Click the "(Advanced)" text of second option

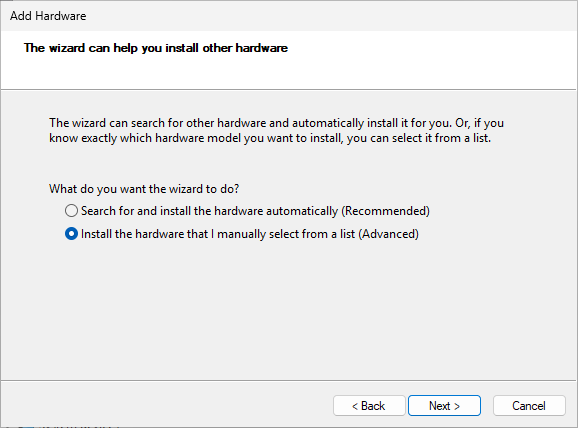click(x=389, y=234)
